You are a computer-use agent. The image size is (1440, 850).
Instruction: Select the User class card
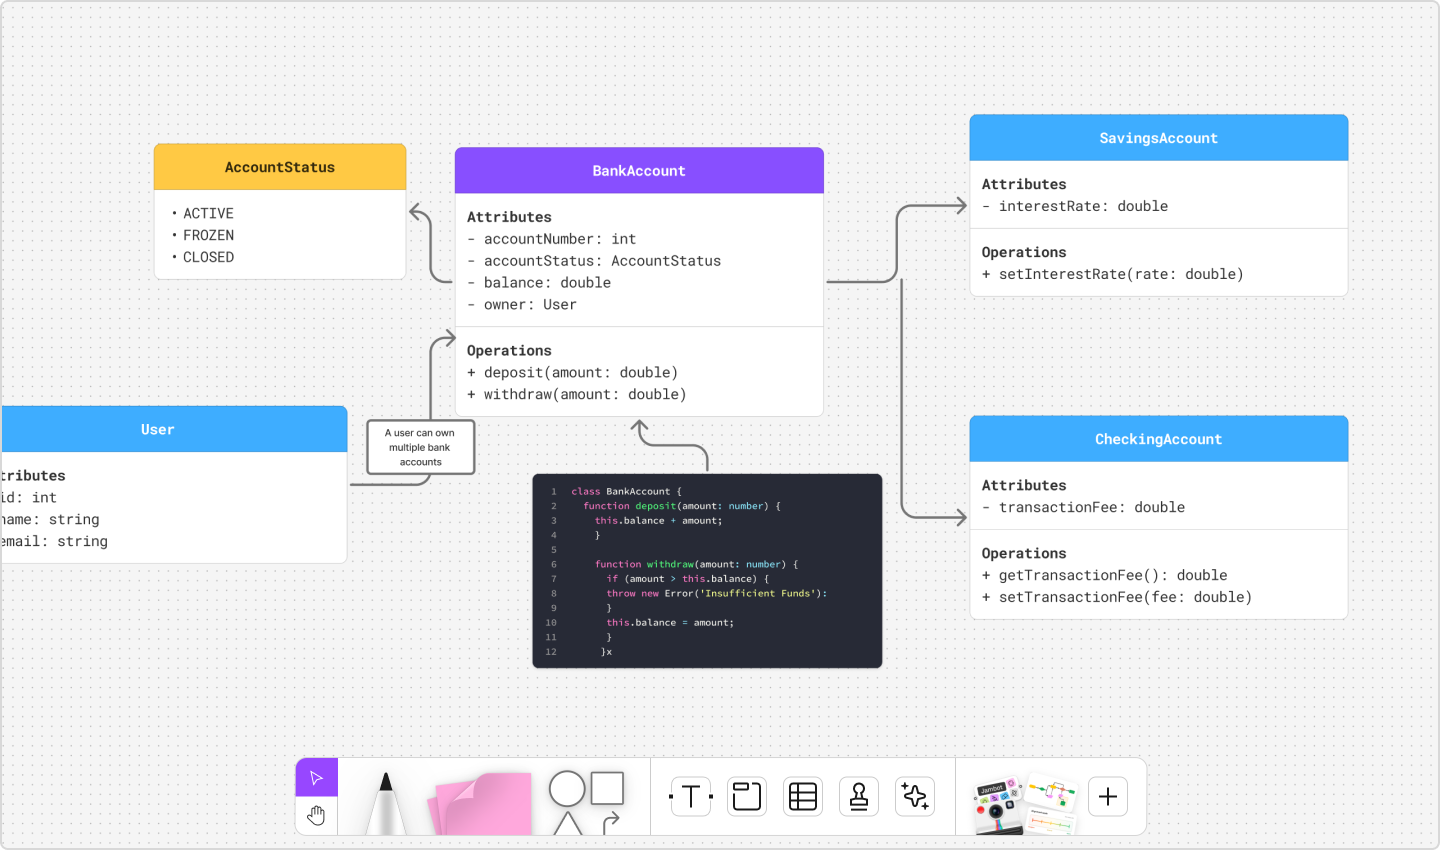pyautogui.click(x=157, y=428)
